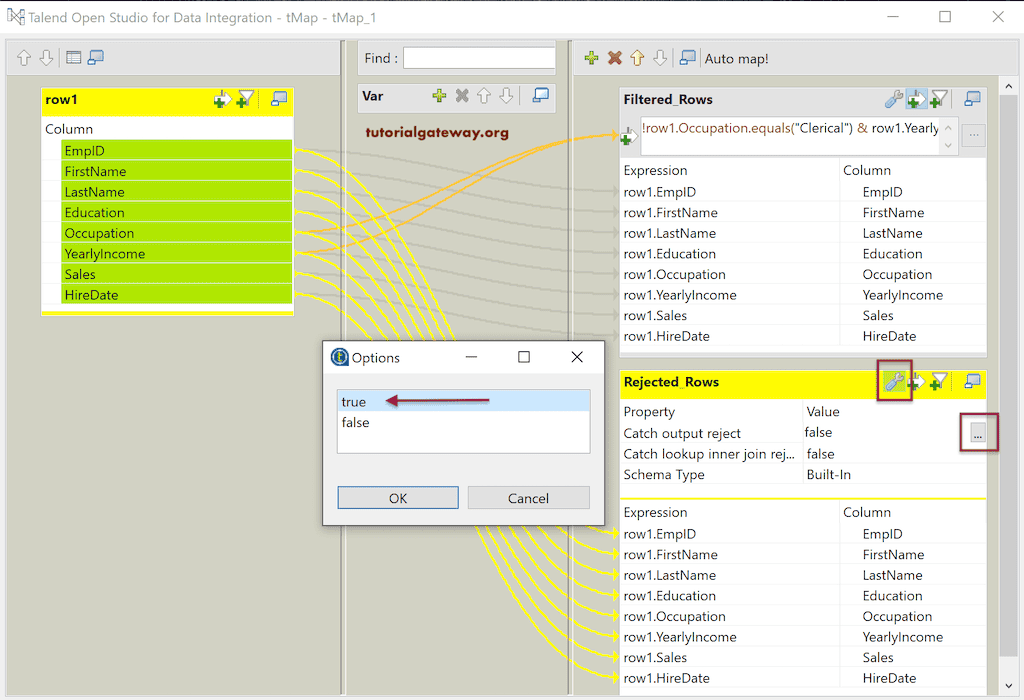Image resolution: width=1024 pixels, height=700 pixels.
Task: Delete selected output using red X icon
Action: [x=612, y=58]
